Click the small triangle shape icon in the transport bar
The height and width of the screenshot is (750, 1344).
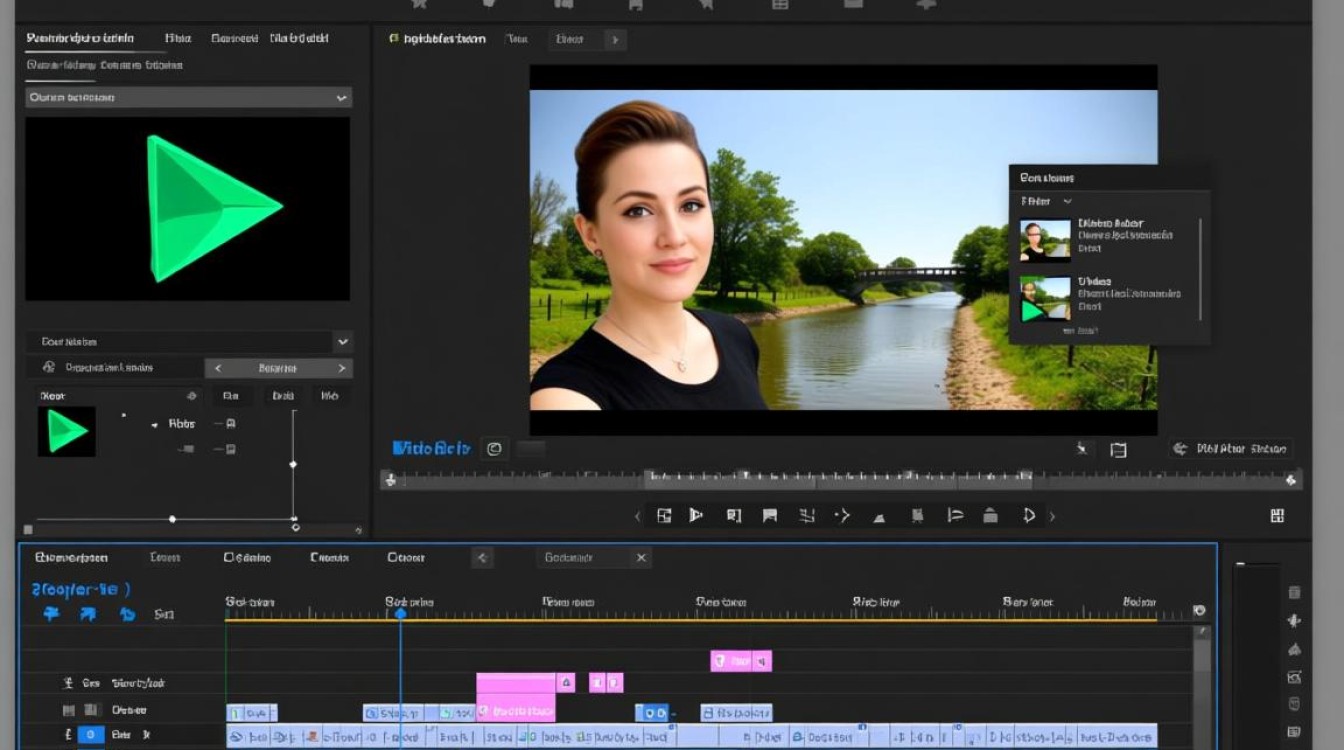879,517
